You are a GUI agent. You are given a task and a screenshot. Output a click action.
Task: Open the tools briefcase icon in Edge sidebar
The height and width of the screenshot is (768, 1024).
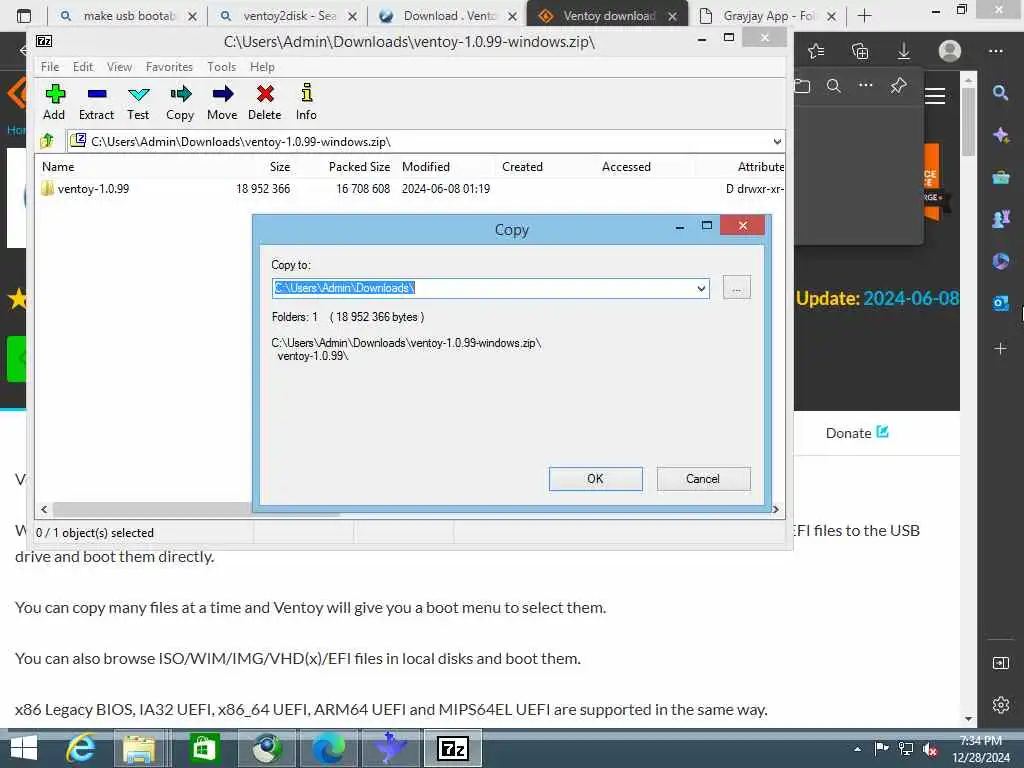coord(1000,177)
